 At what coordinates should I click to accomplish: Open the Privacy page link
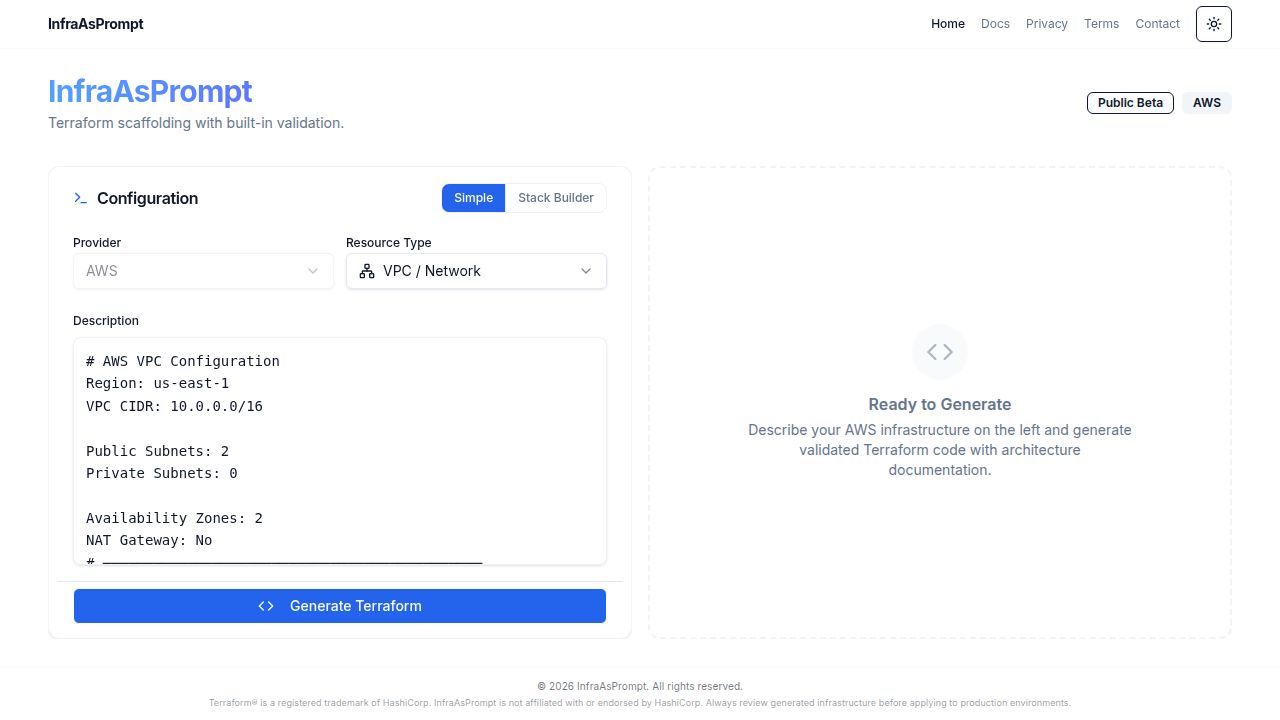coord(1046,24)
